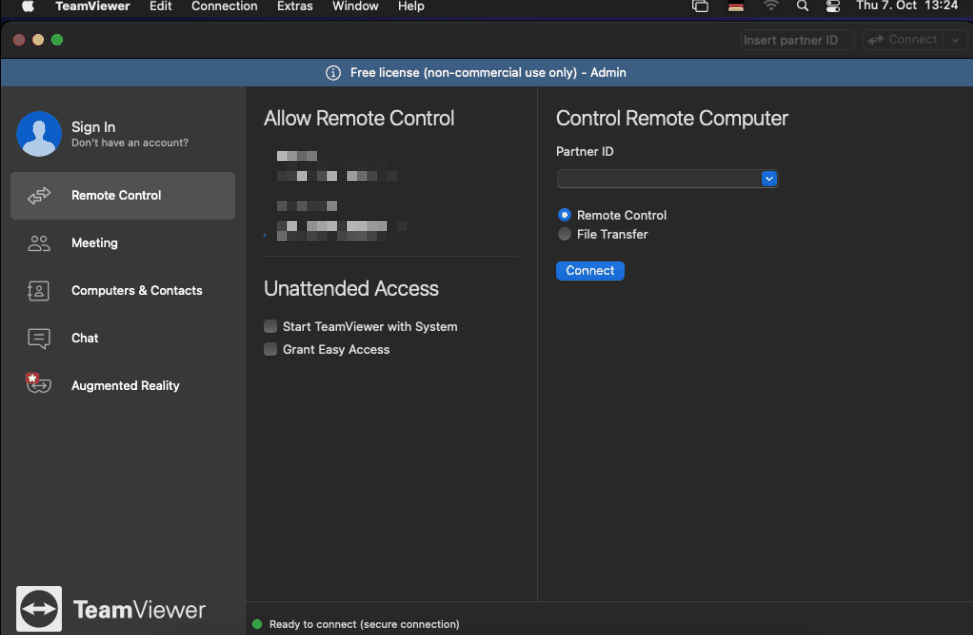Image resolution: width=973 pixels, height=635 pixels.
Task: Click Ready to connect status text
Action: point(364,624)
